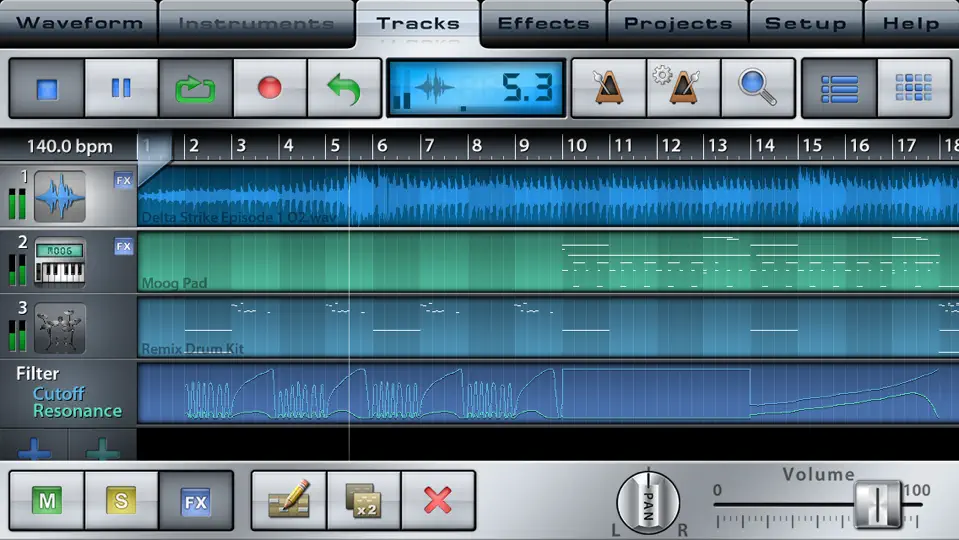Click the Filter automation curve lane

point(548,393)
